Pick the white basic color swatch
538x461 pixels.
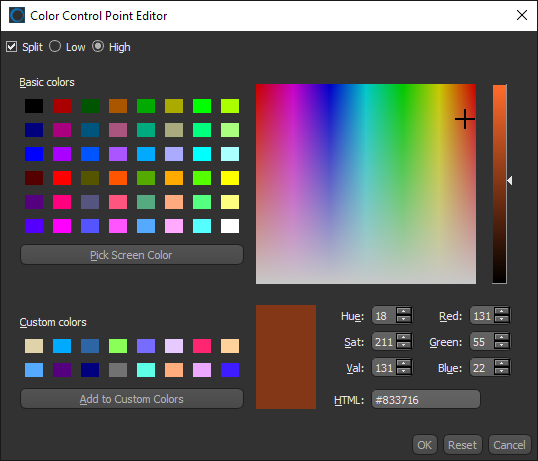pyautogui.click(x=230, y=226)
